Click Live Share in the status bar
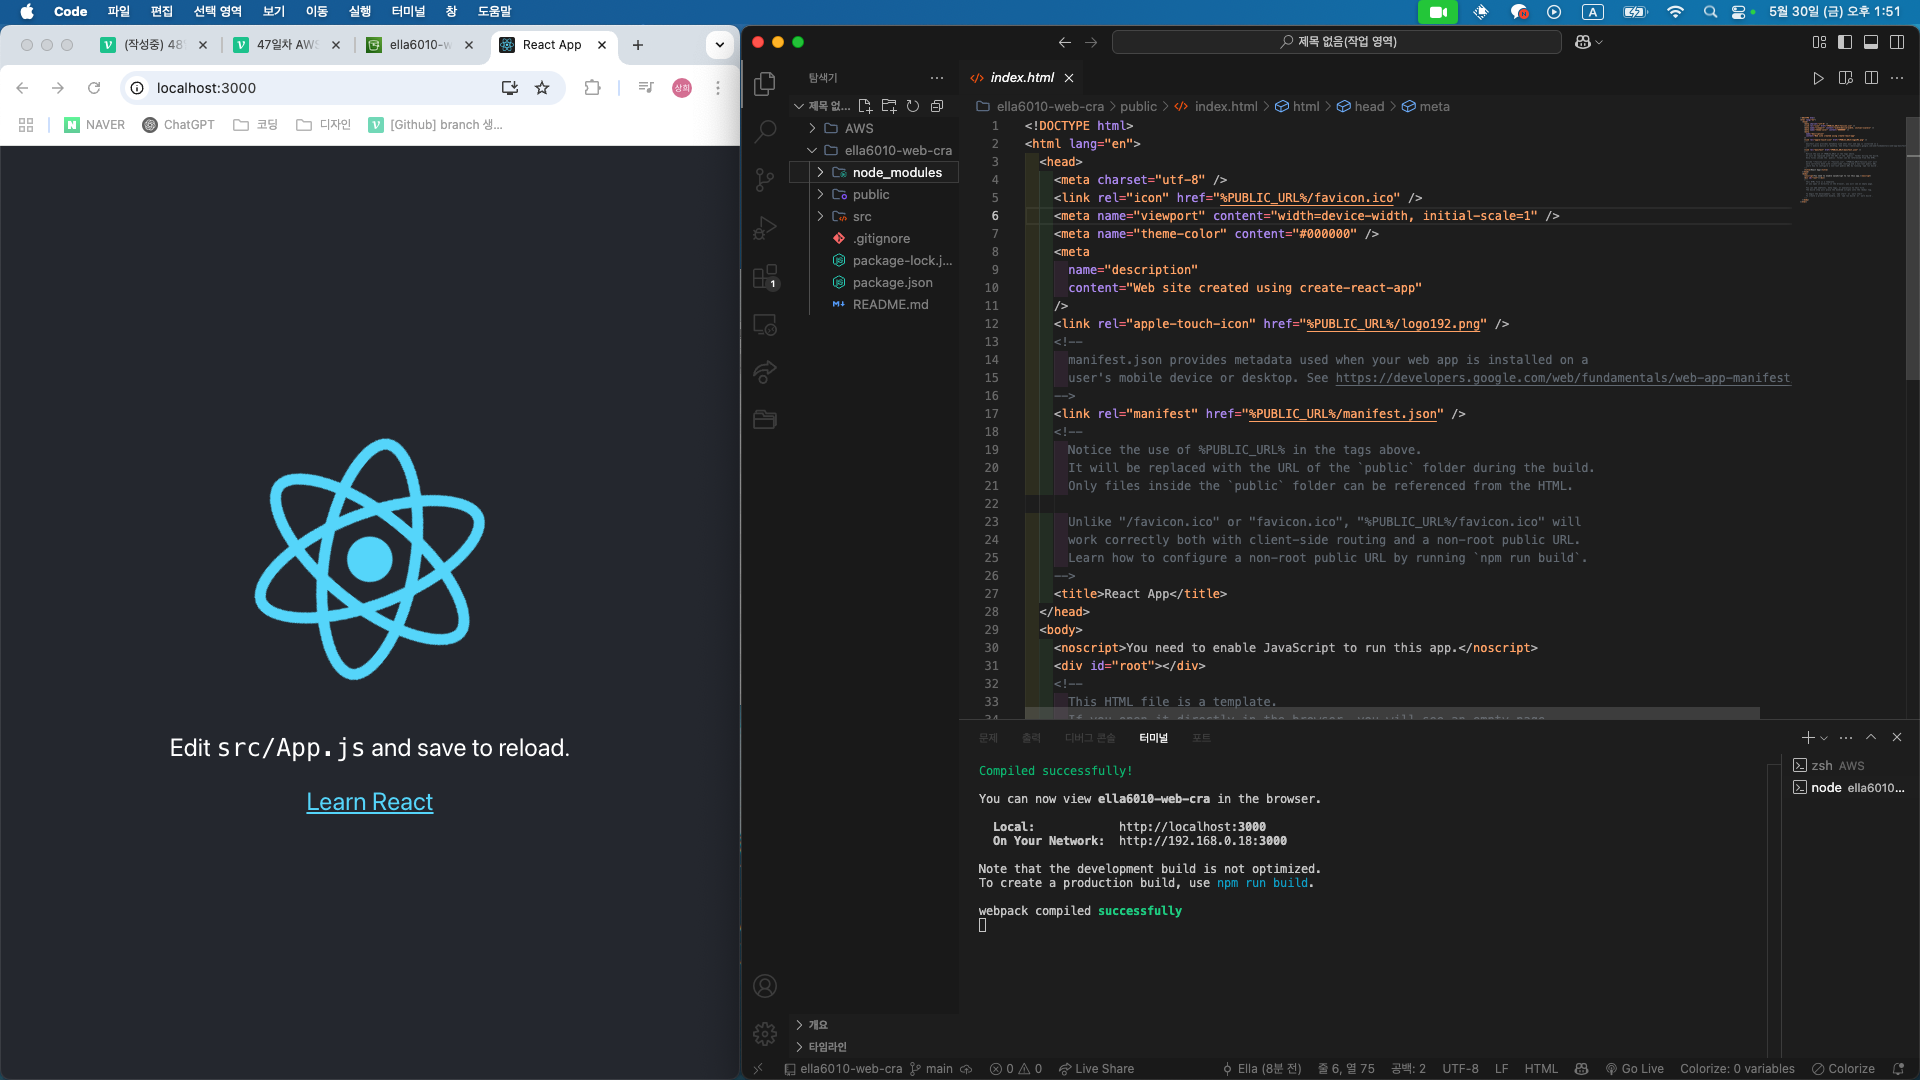This screenshot has height=1080, width=1920. coord(1096,1069)
